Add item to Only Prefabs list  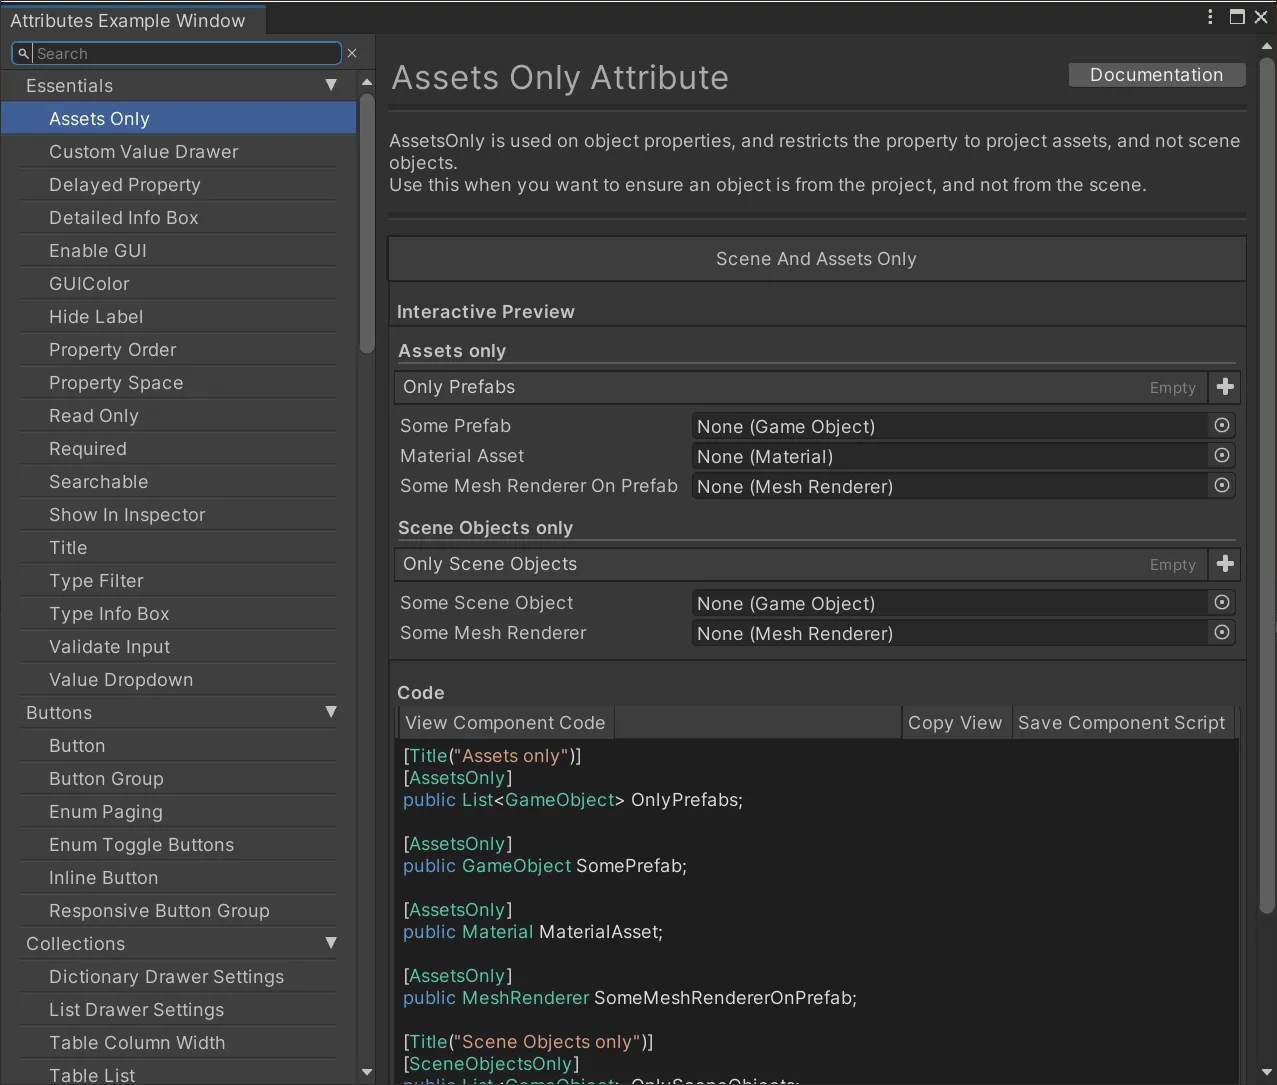coord(1225,387)
